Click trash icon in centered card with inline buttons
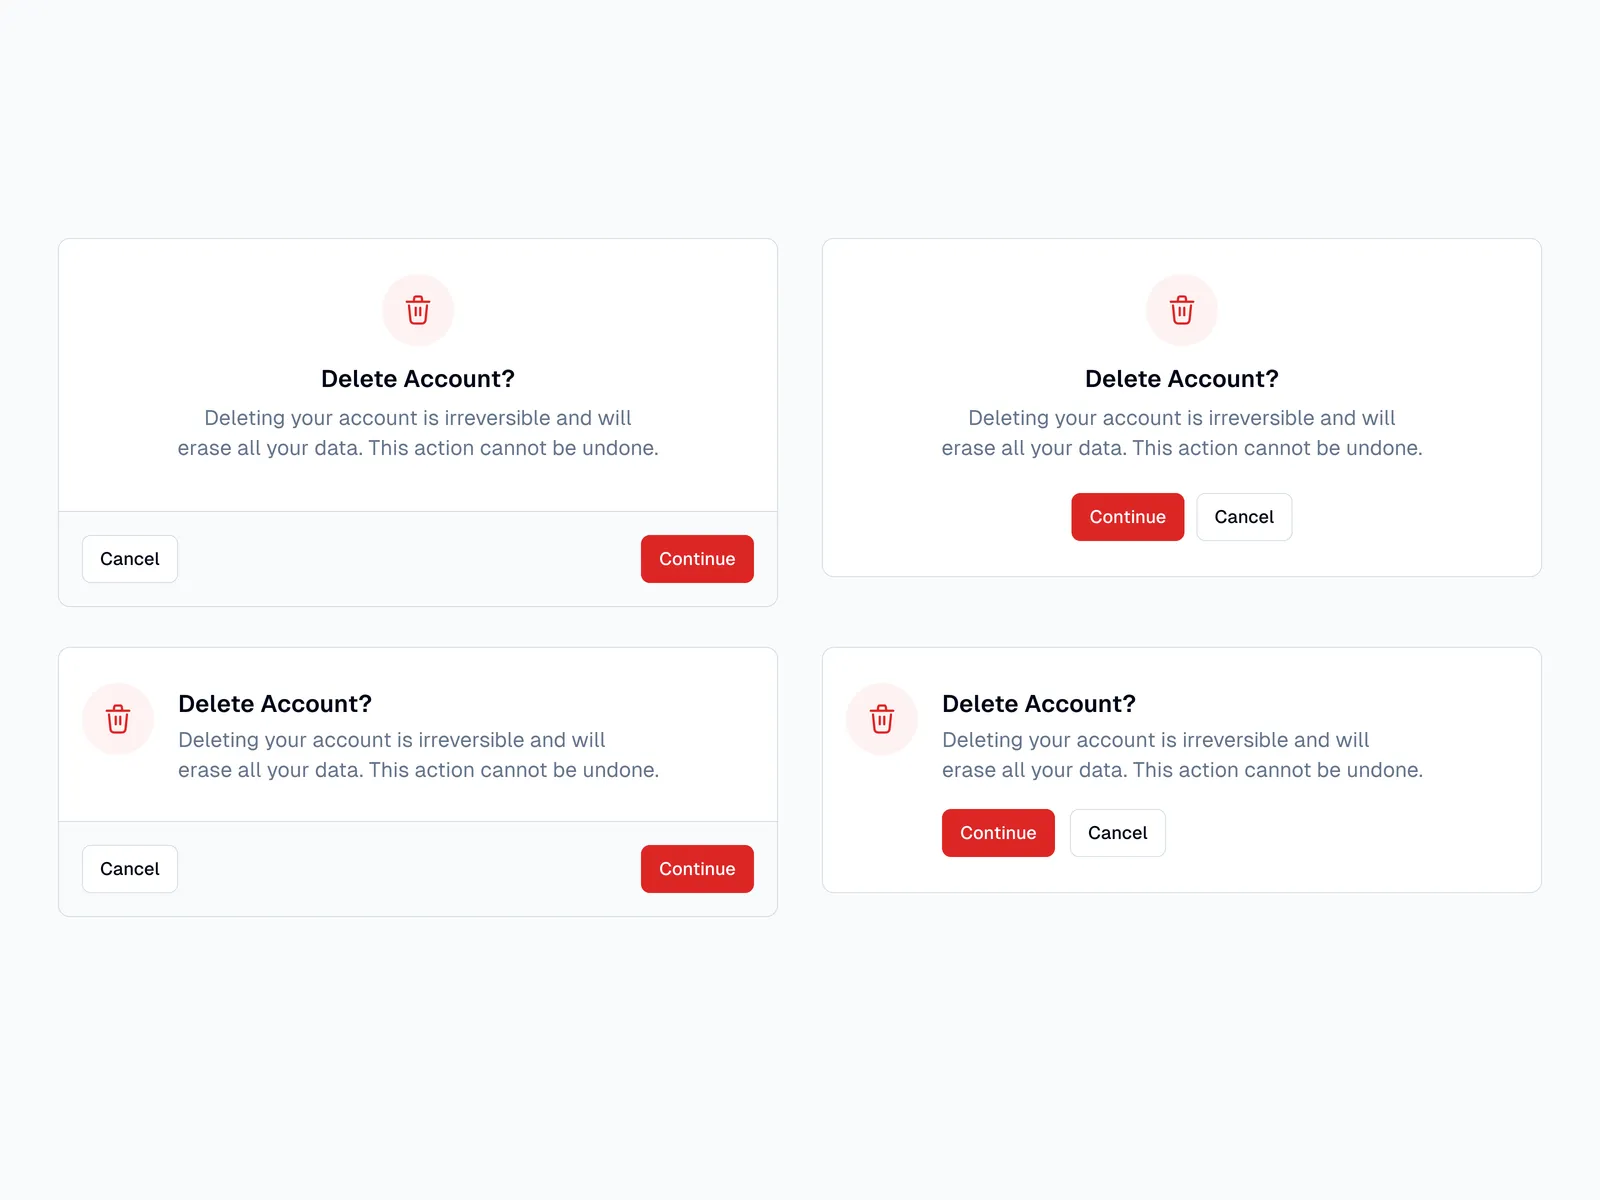 (1182, 310)
